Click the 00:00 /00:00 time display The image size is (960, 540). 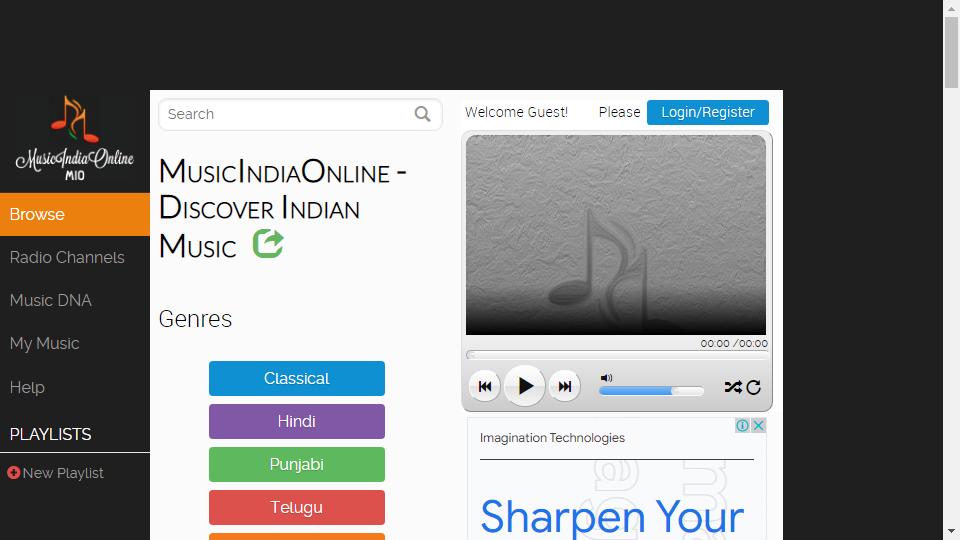pos(734,343)
